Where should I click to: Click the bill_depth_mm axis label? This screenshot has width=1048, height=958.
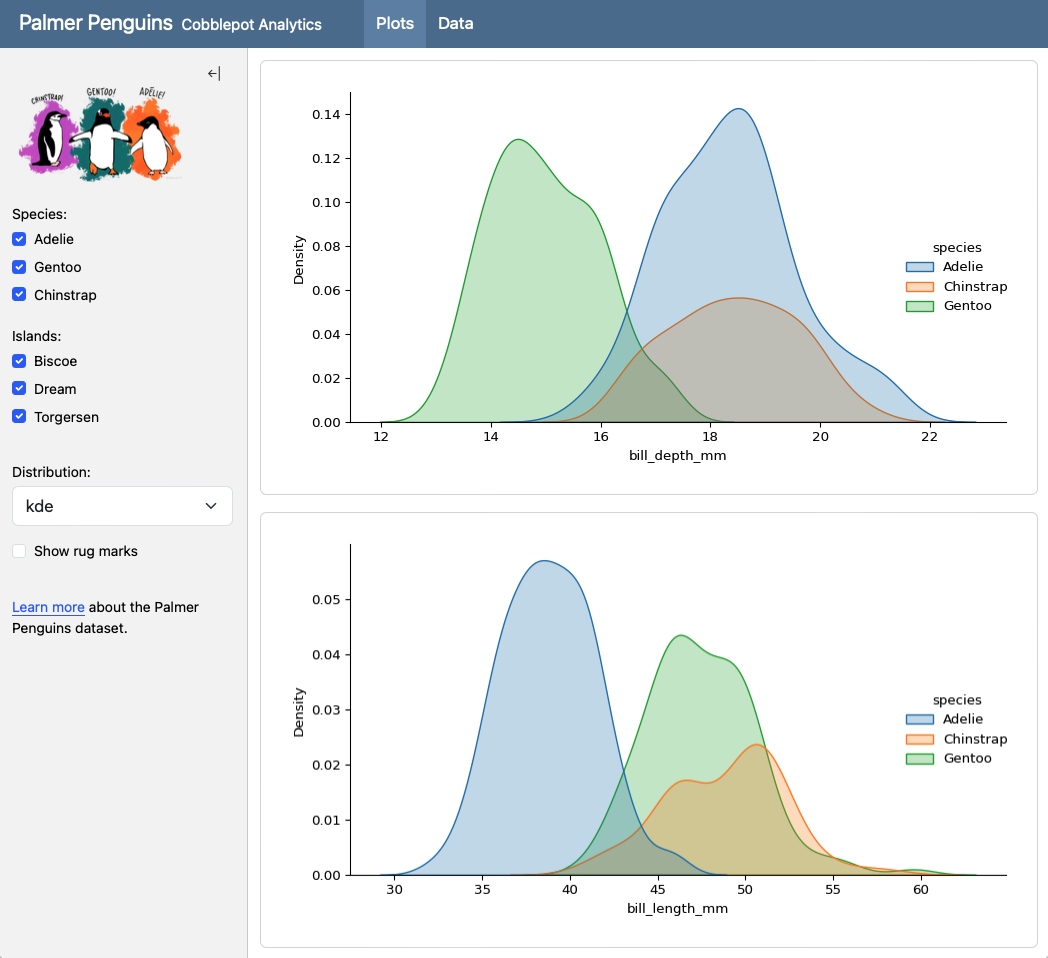click(677, 456)
